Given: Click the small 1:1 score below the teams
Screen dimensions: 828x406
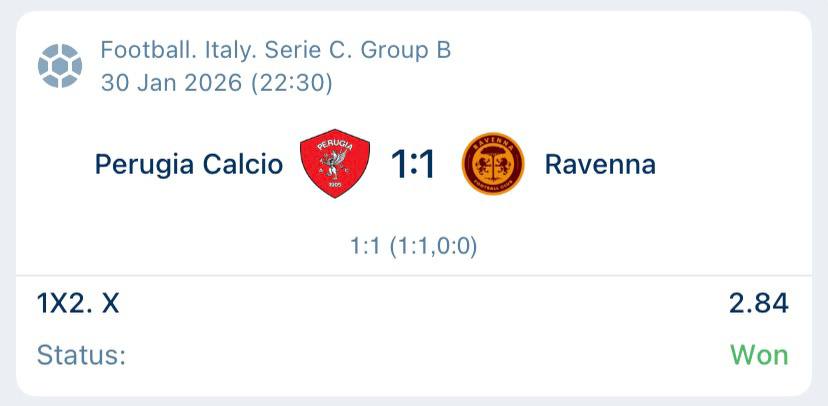Looking at the screenshot, I should coord(366,245).
